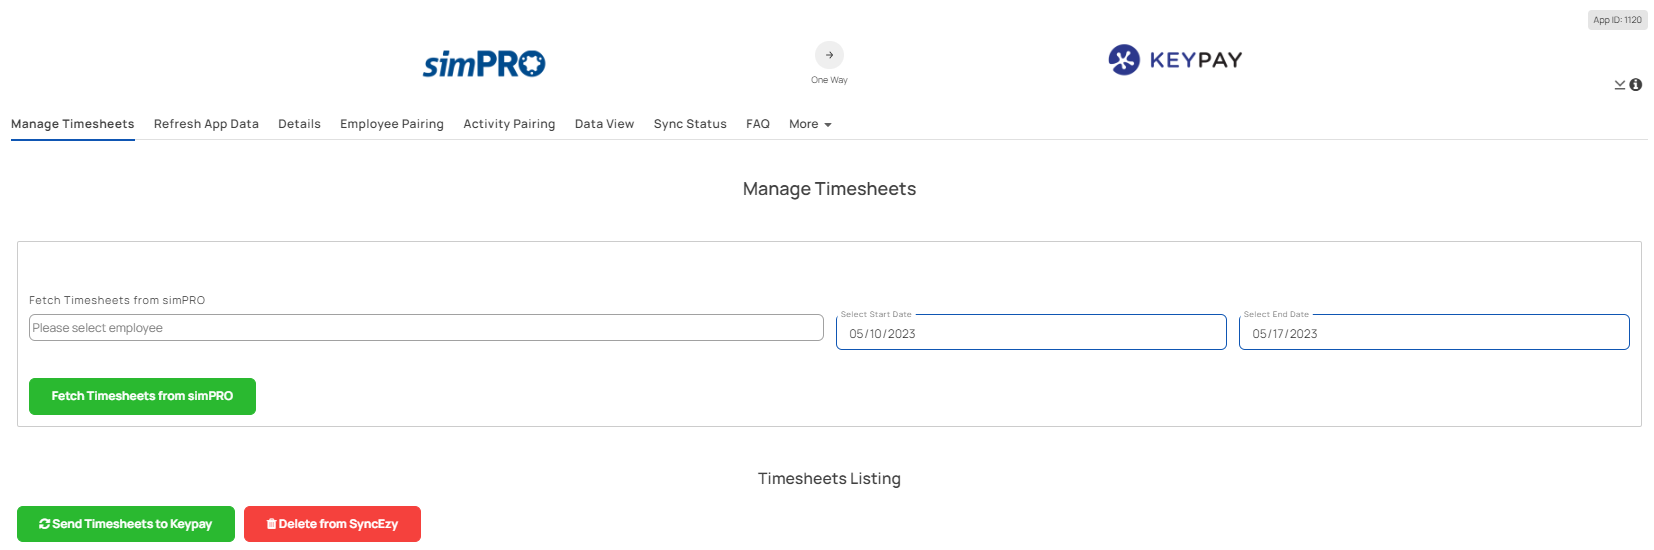View the Sync Status tab
1654x550 pixels.
point(690,124)
